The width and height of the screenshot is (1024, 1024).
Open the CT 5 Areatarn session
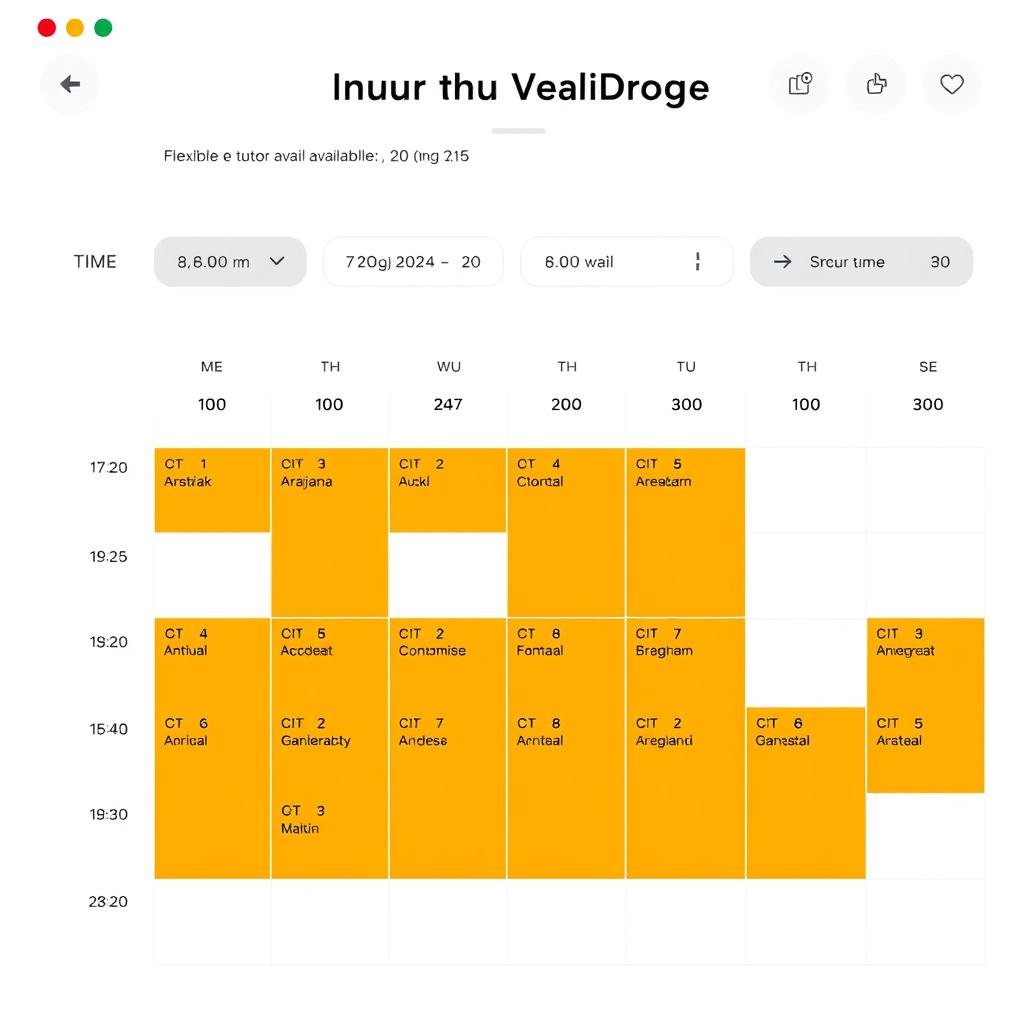(685, 530)
